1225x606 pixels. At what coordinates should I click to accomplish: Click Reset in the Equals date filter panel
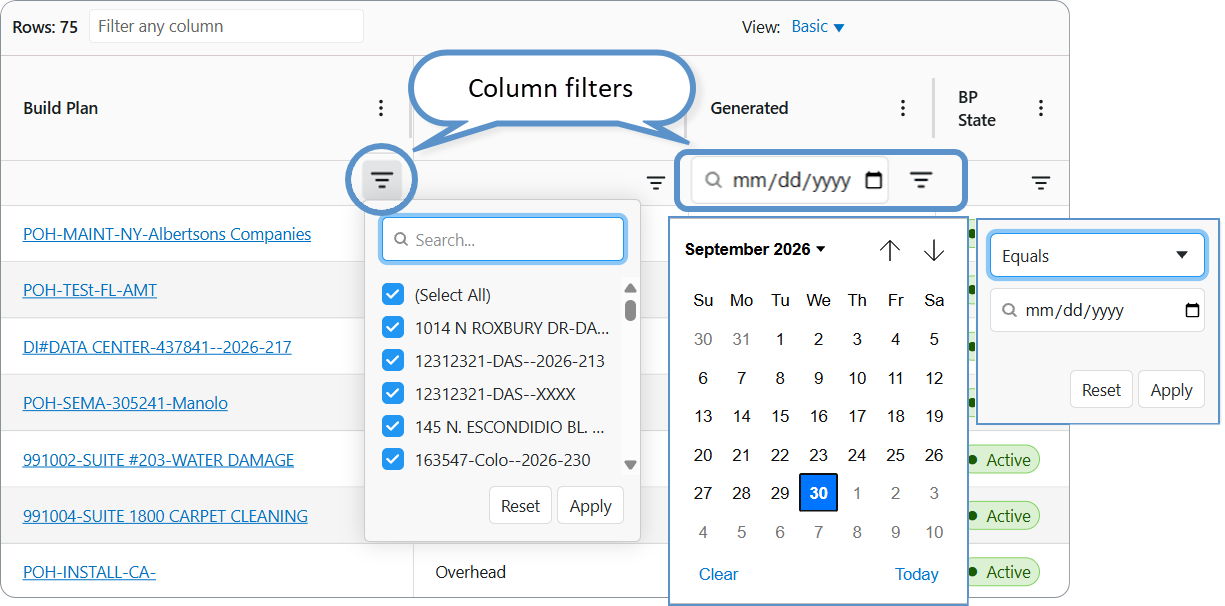(x=1101, y=390)
